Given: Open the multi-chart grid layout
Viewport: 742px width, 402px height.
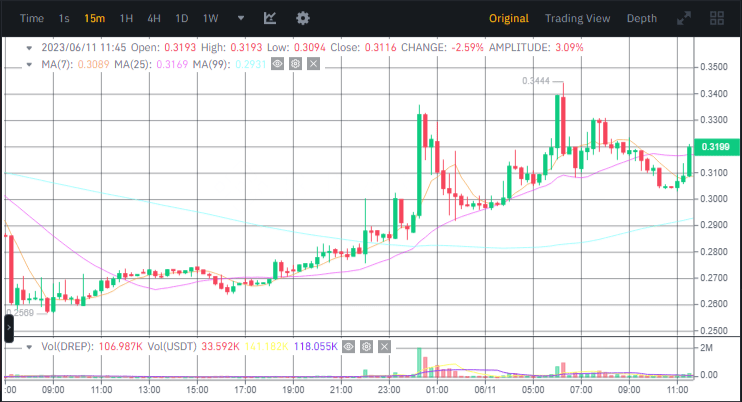Looking at the screenshot, I should coord(717,18).
